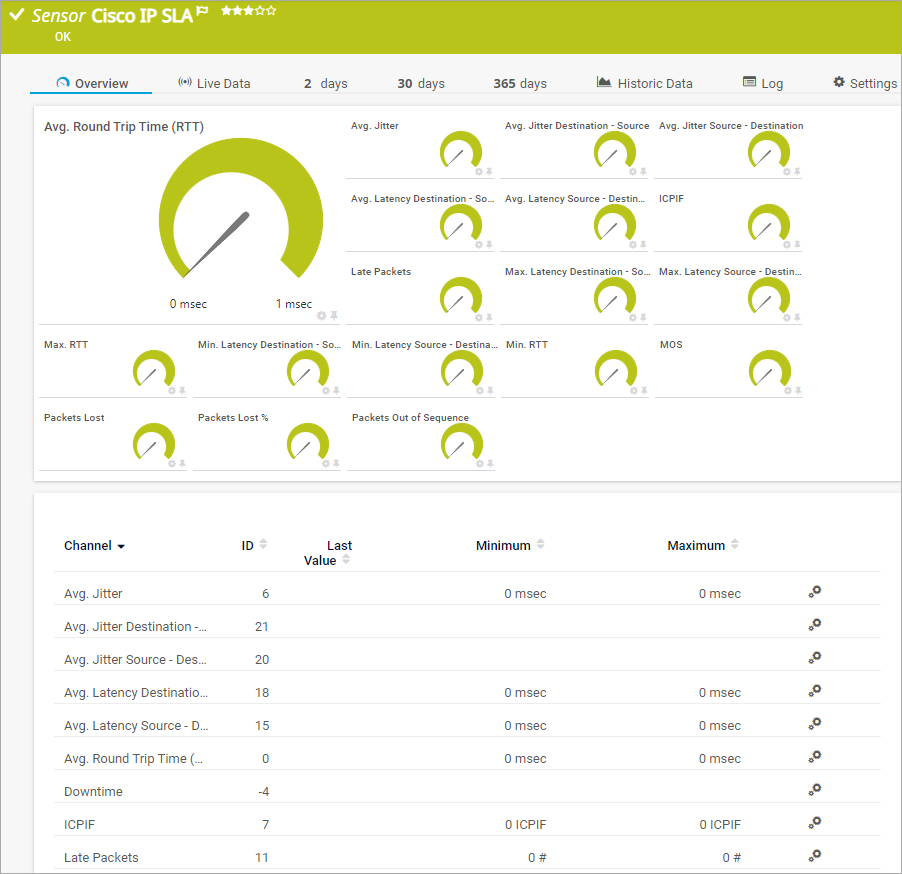Click the gear icon under MOS gauge
Viewport: 902px width, 874px height.
[786, 390]
